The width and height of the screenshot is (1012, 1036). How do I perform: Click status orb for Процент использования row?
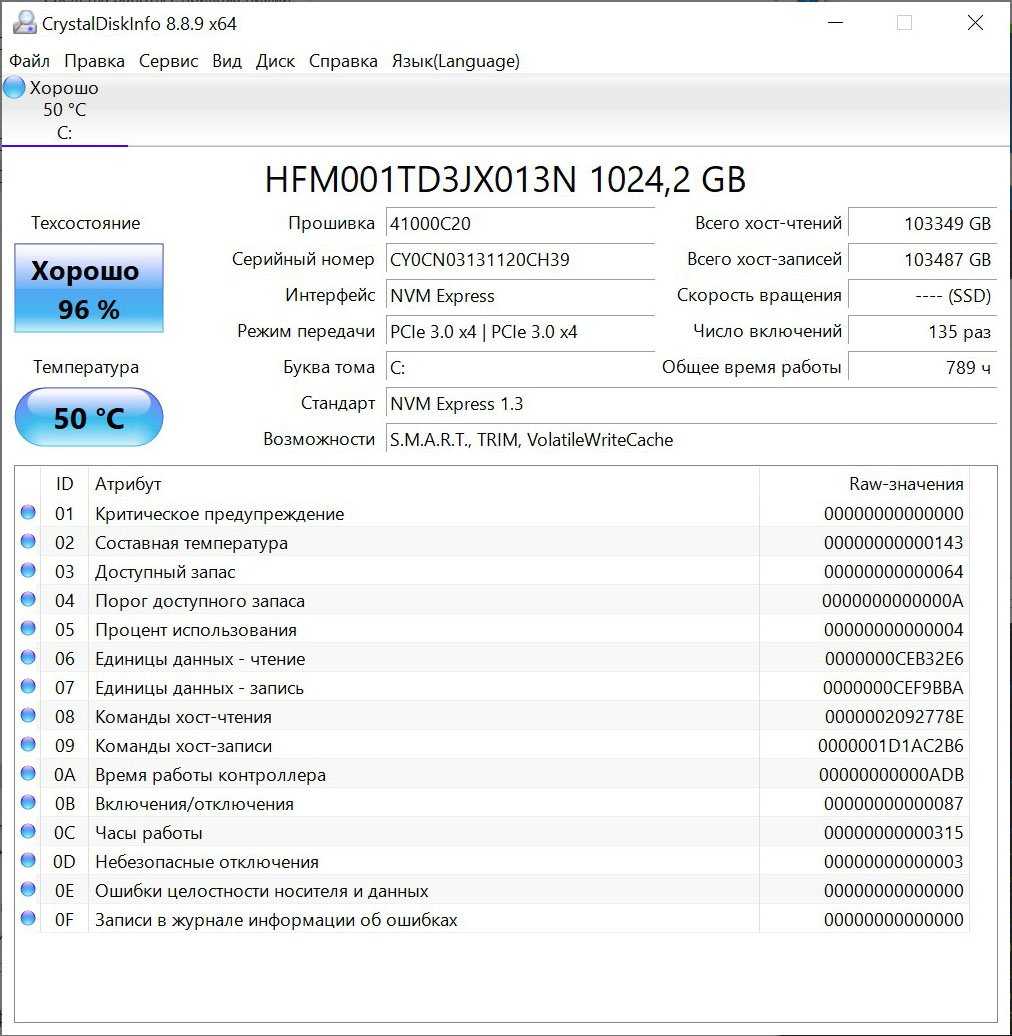point(28,629)
